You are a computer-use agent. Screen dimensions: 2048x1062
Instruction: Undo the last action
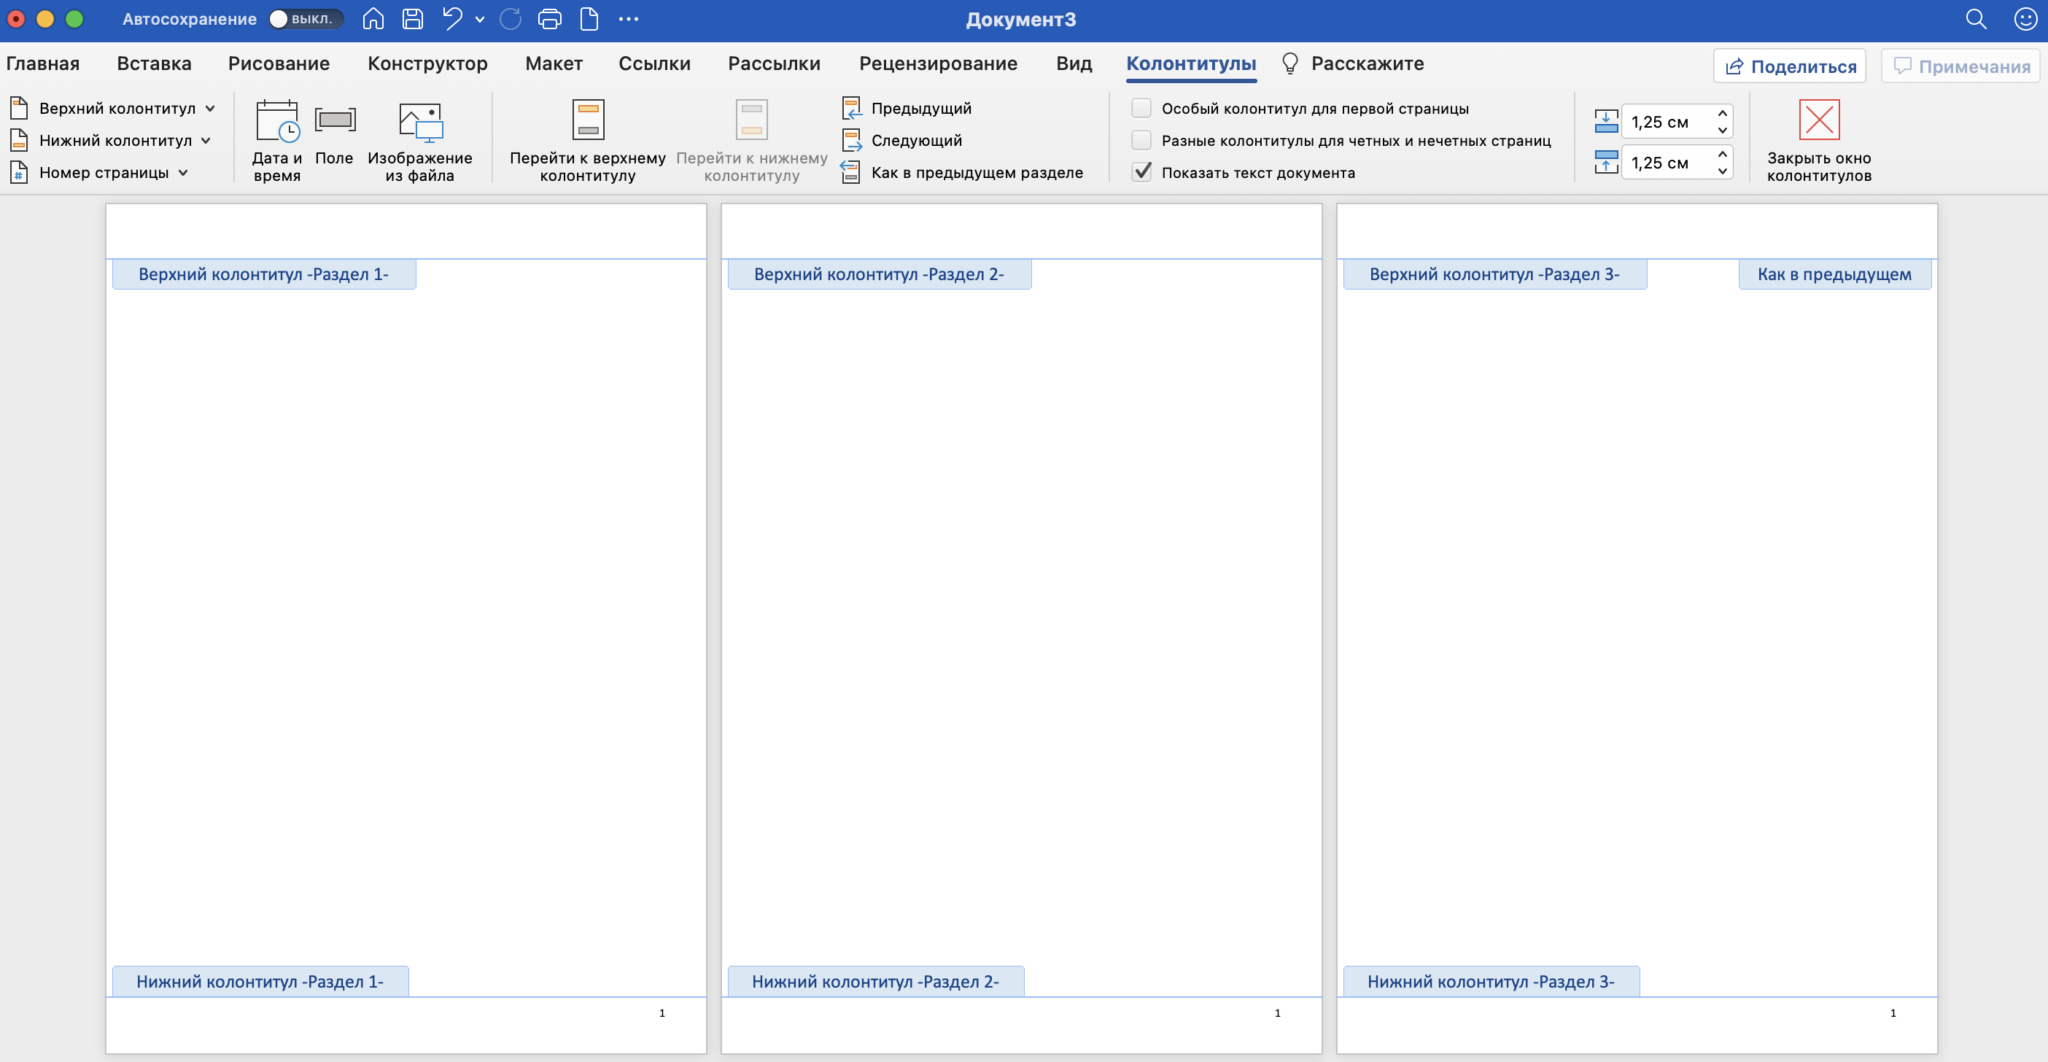(x=452, y=19)
